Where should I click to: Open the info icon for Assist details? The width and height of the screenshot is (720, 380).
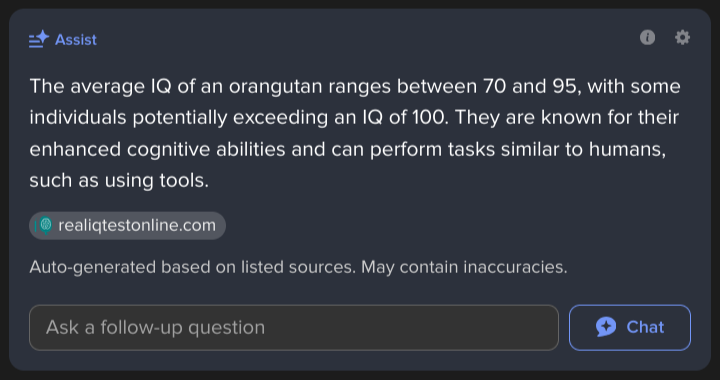[x=647, y=38]
